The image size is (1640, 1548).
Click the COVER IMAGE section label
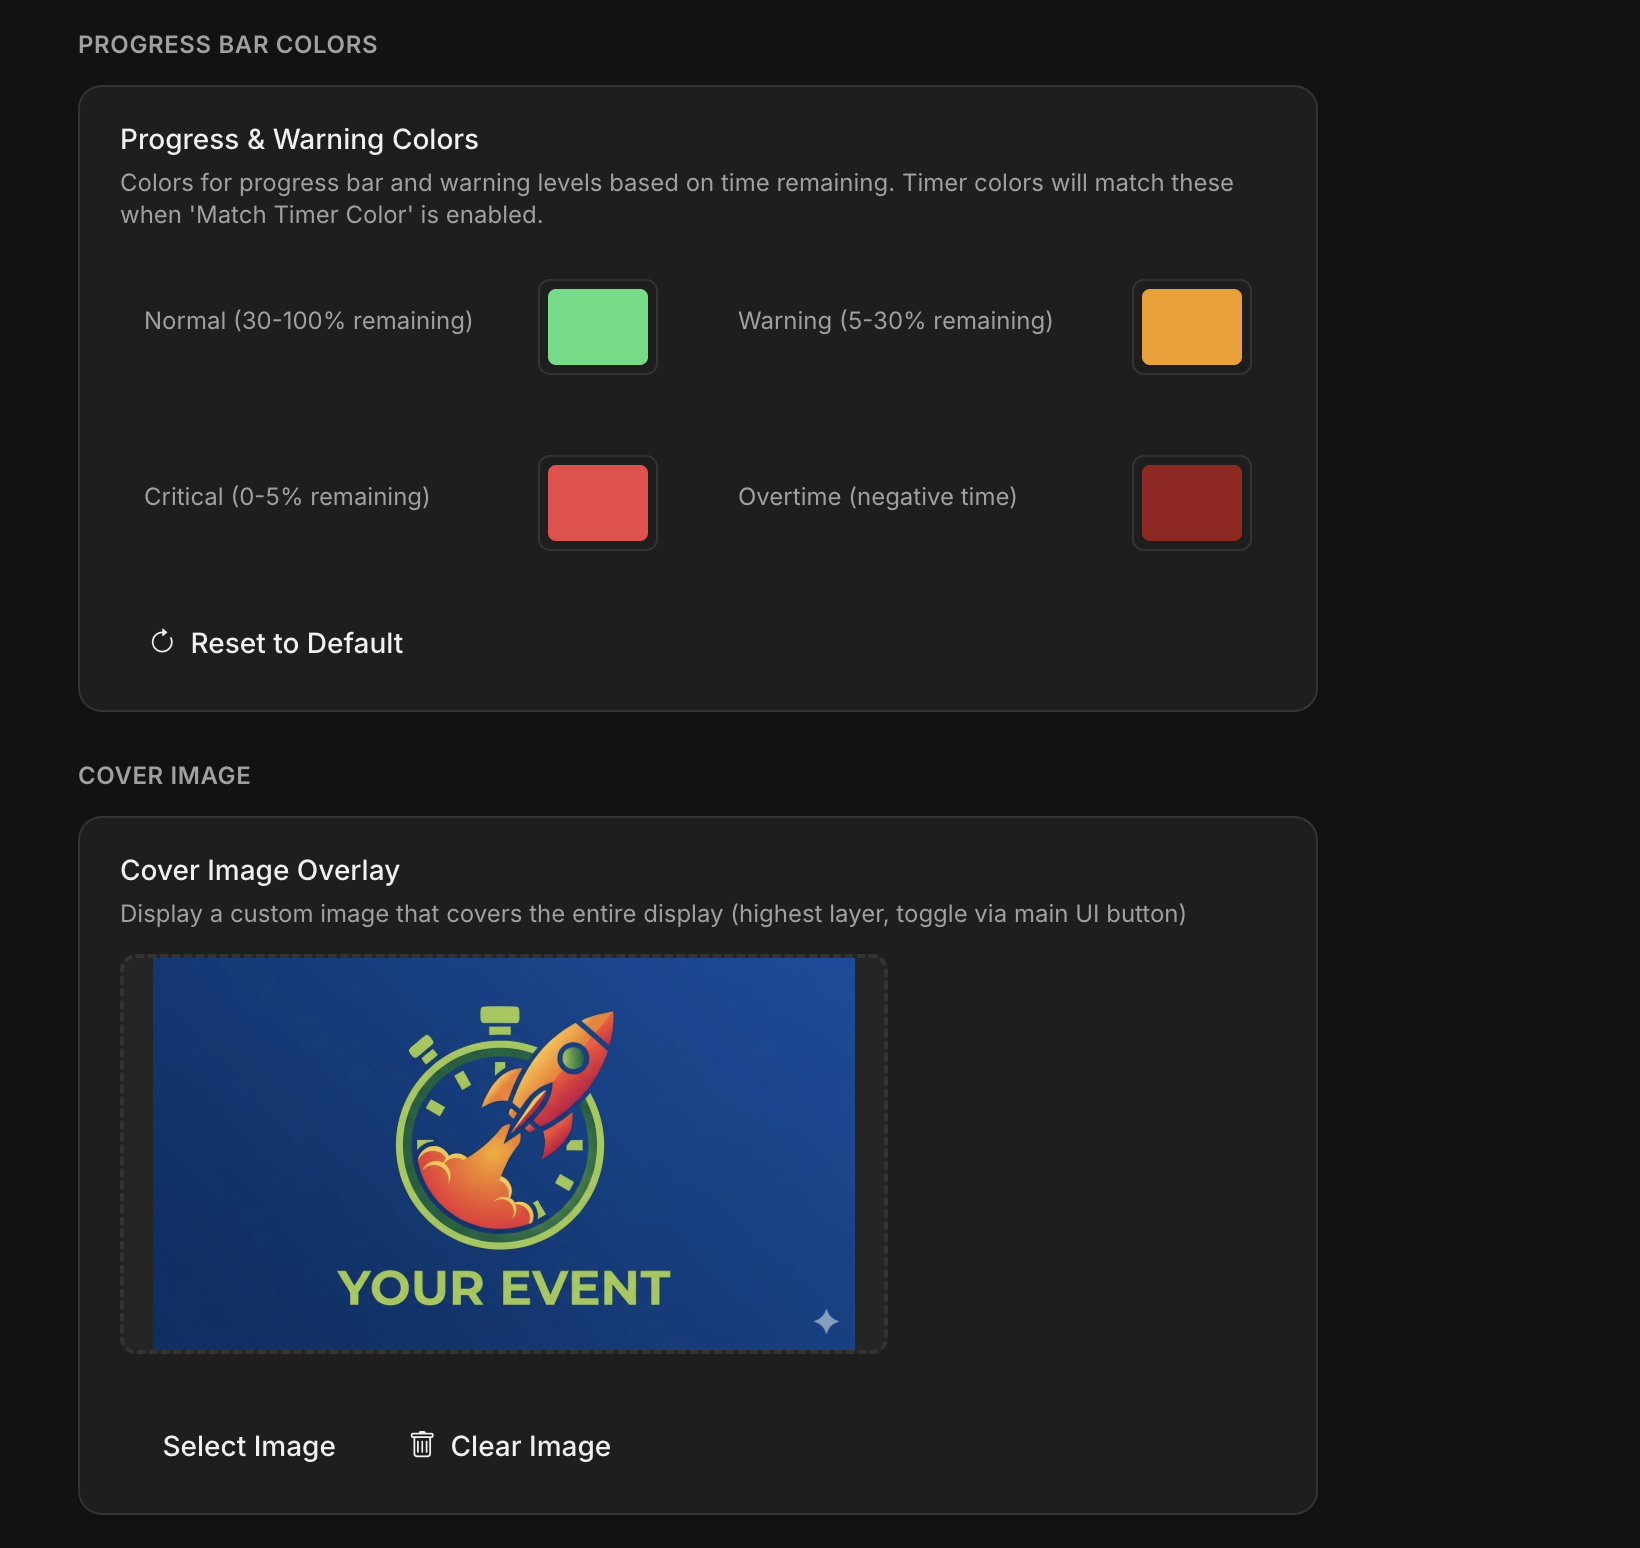[x=165, y=774]
